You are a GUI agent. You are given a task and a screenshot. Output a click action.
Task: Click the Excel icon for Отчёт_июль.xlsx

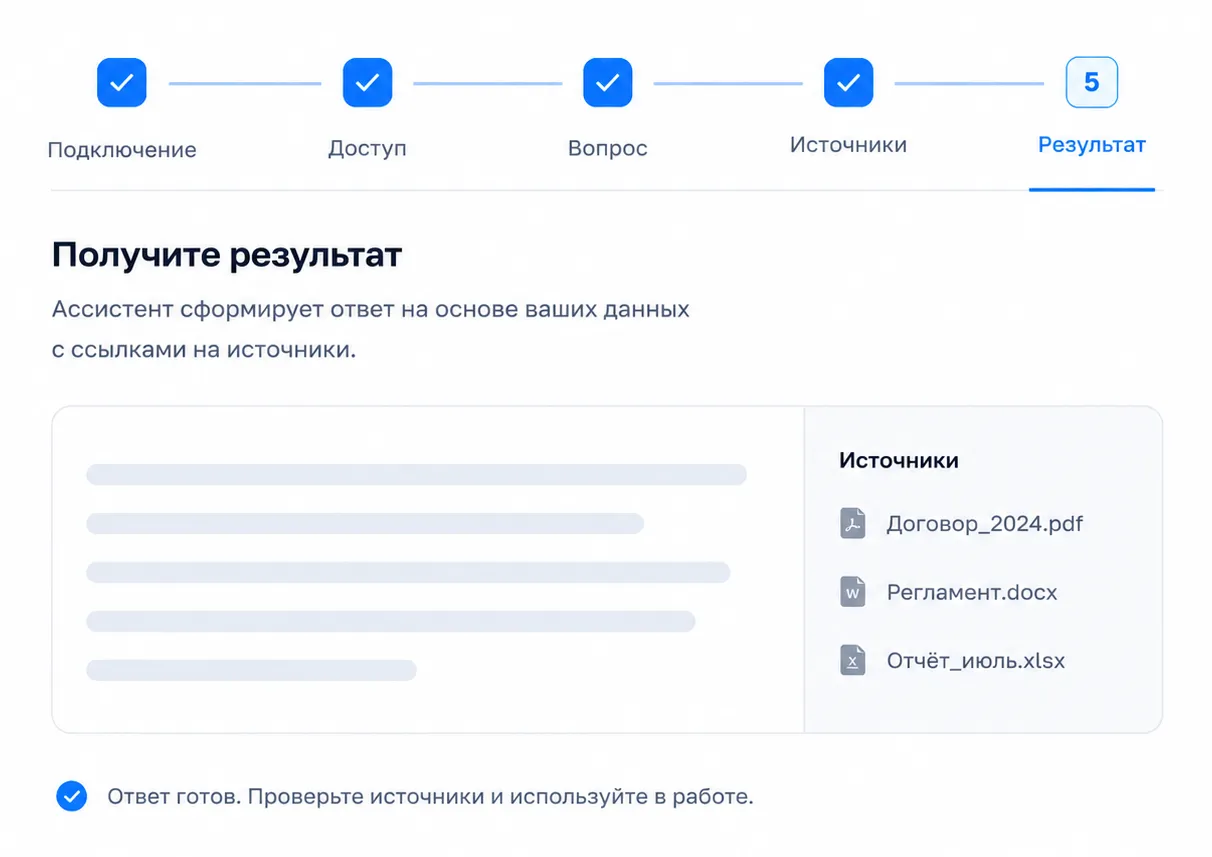852,661
